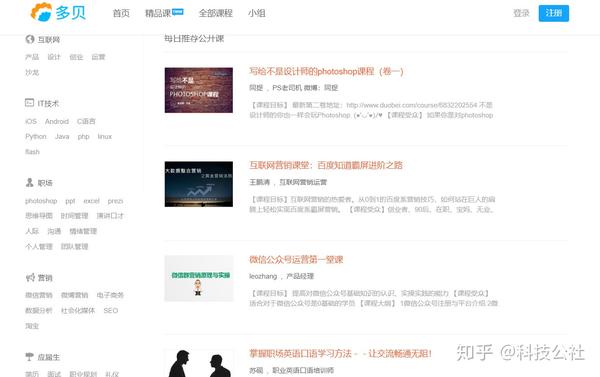This screenshot has height=377, width=600.
Task: Go to the 全部课程 page
Action: pos(215,13)
